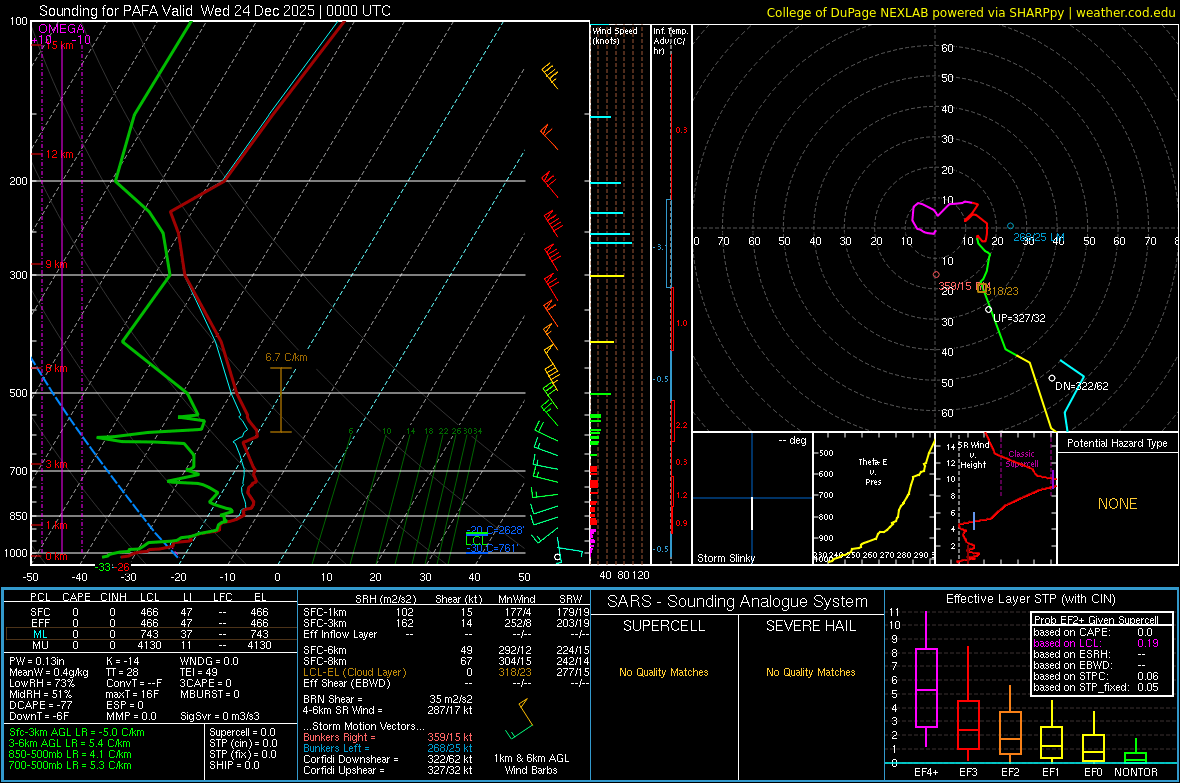Viewport: 1180px width, 783px height.
Task: Click the '1km & 6km AGL Wind Barbs' caption
Action: 531,764
